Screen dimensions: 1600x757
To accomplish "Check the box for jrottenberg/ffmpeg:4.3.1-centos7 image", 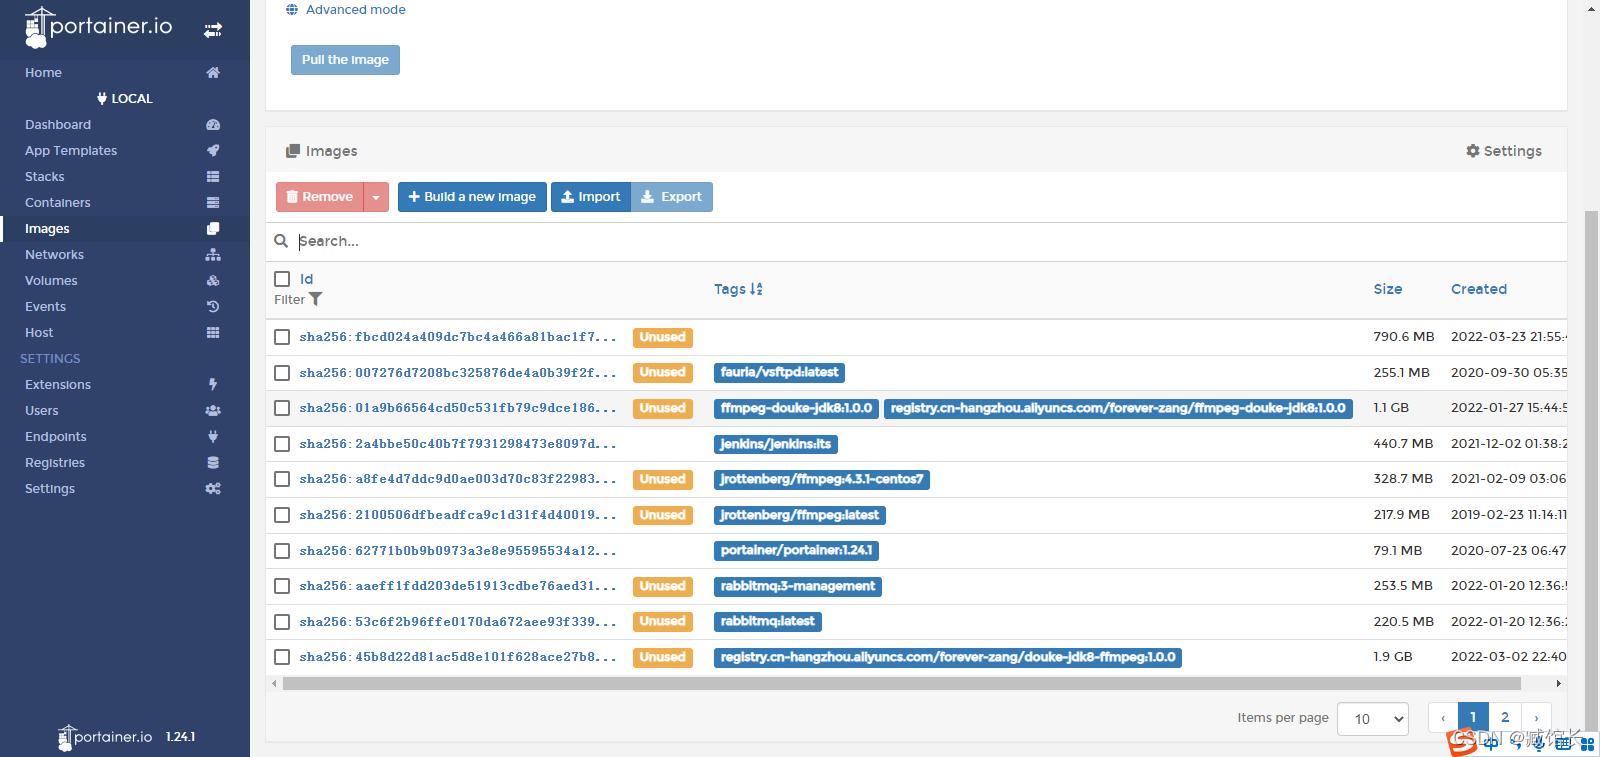I will [x=282, y=479].
